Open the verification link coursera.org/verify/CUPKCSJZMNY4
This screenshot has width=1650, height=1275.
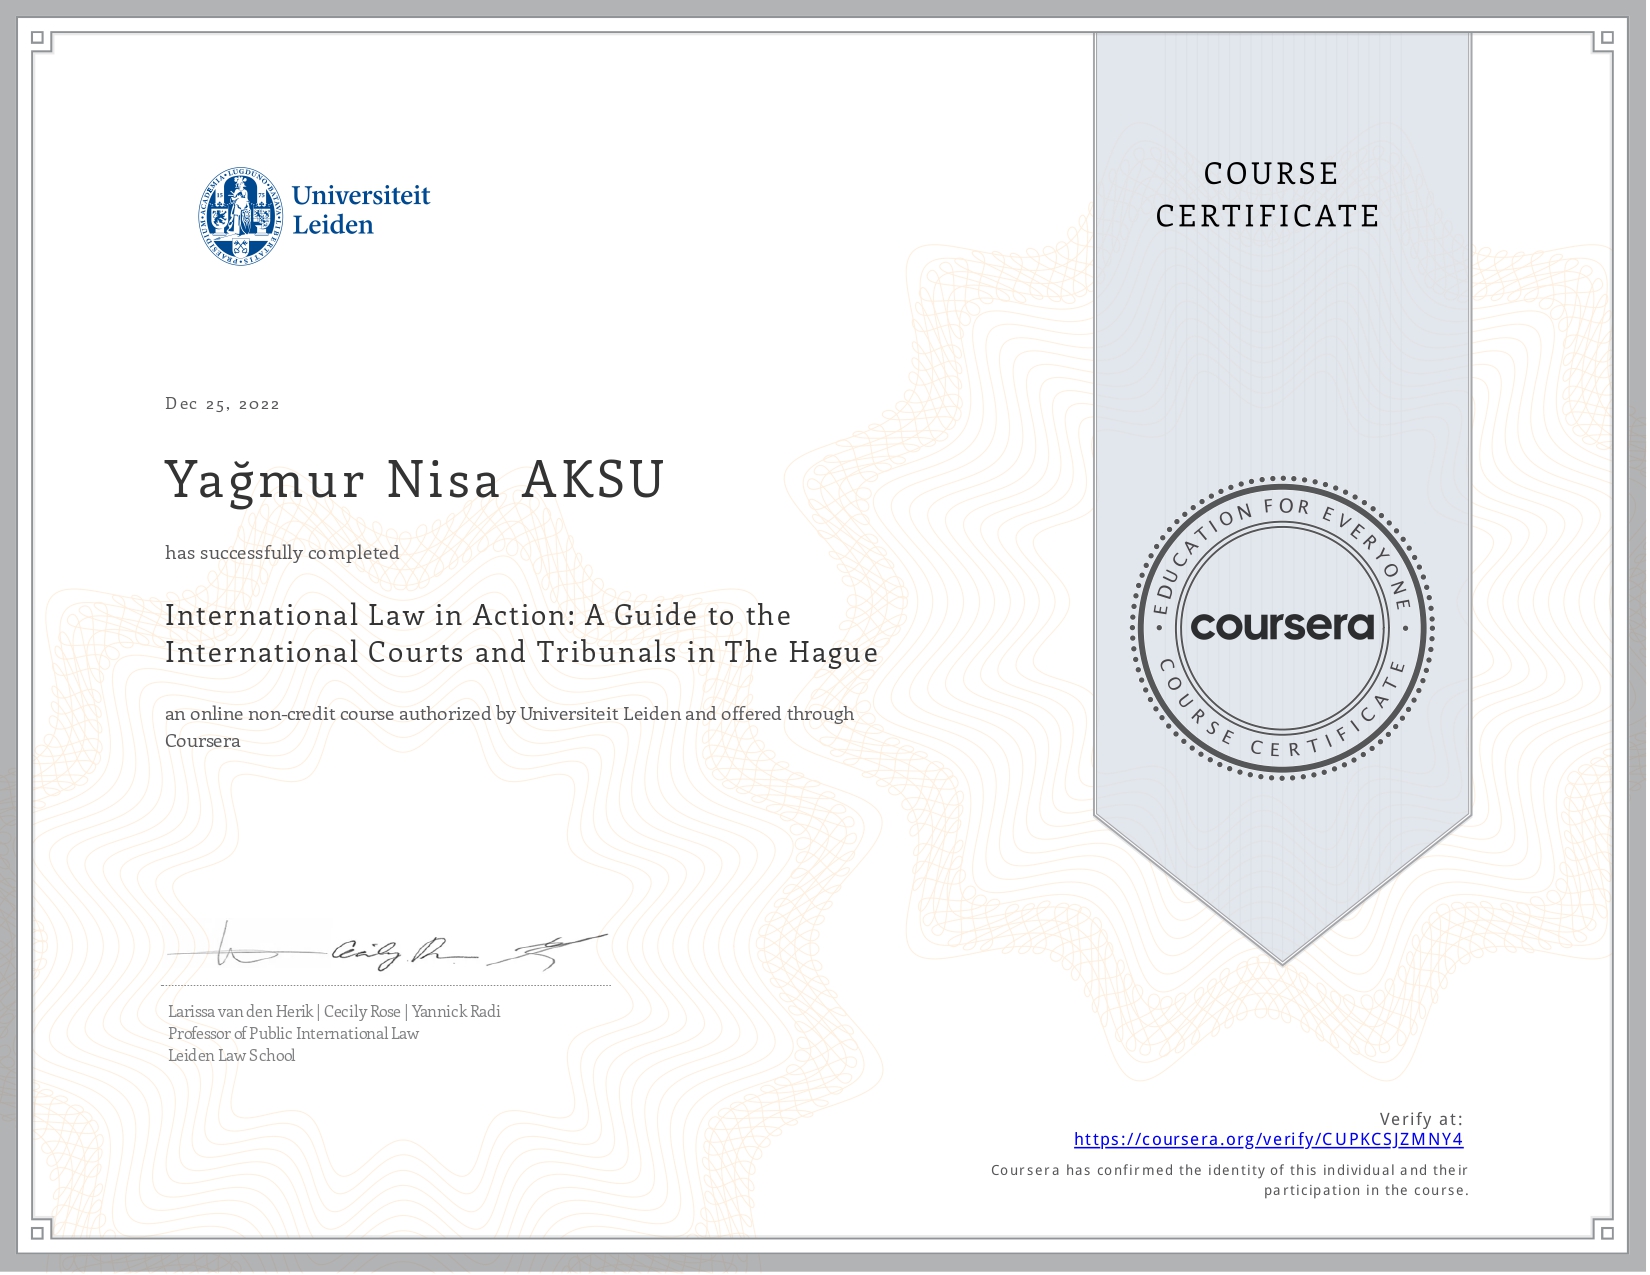(1269, 1138)
